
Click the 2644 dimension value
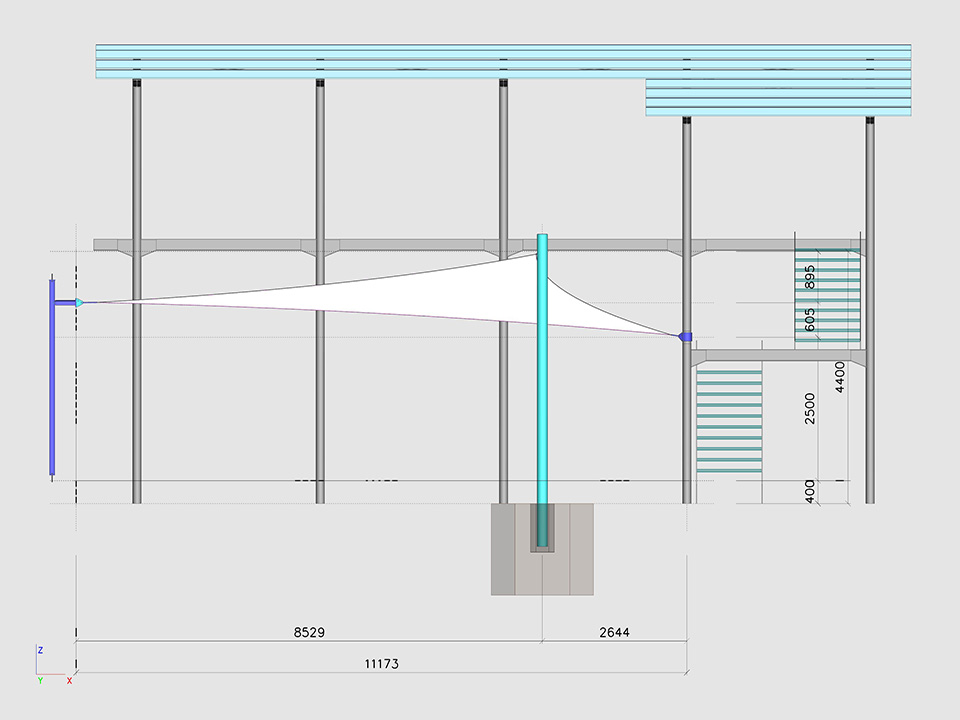[x=614, y=633]
